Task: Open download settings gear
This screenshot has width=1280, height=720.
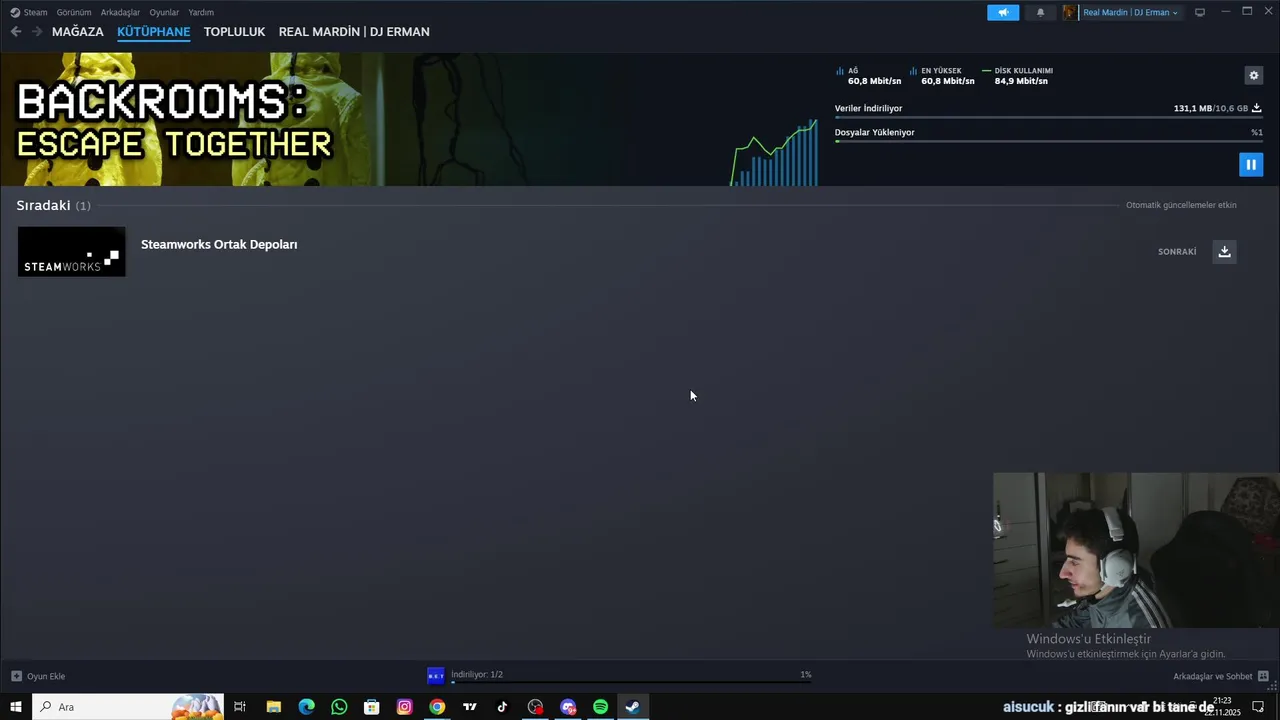Action: click(1254, 75)
